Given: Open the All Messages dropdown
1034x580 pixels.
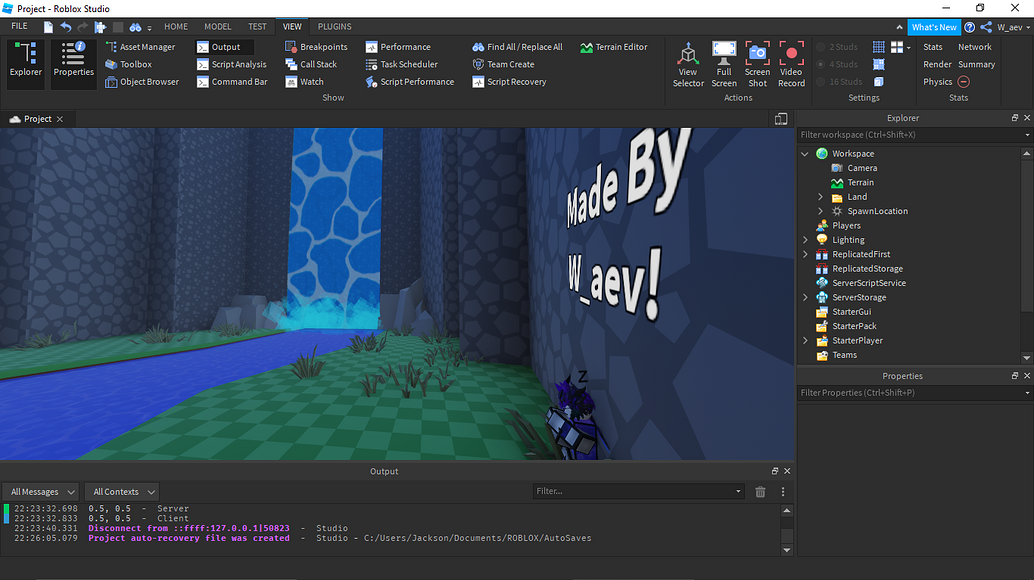Looking at the screenshot, I should (x=40, y=491).
